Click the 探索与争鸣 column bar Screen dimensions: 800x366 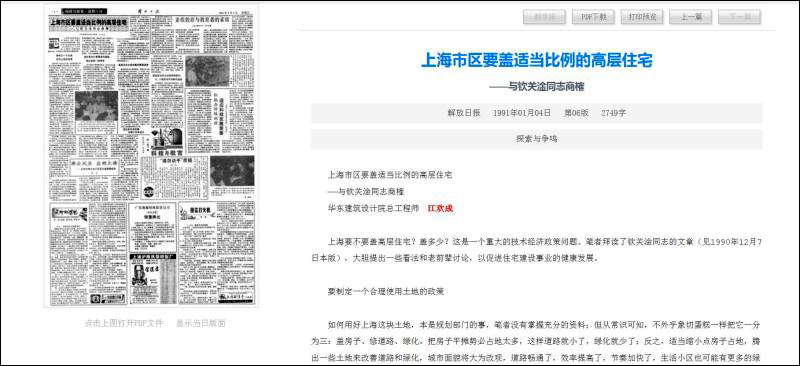(536, 139)
